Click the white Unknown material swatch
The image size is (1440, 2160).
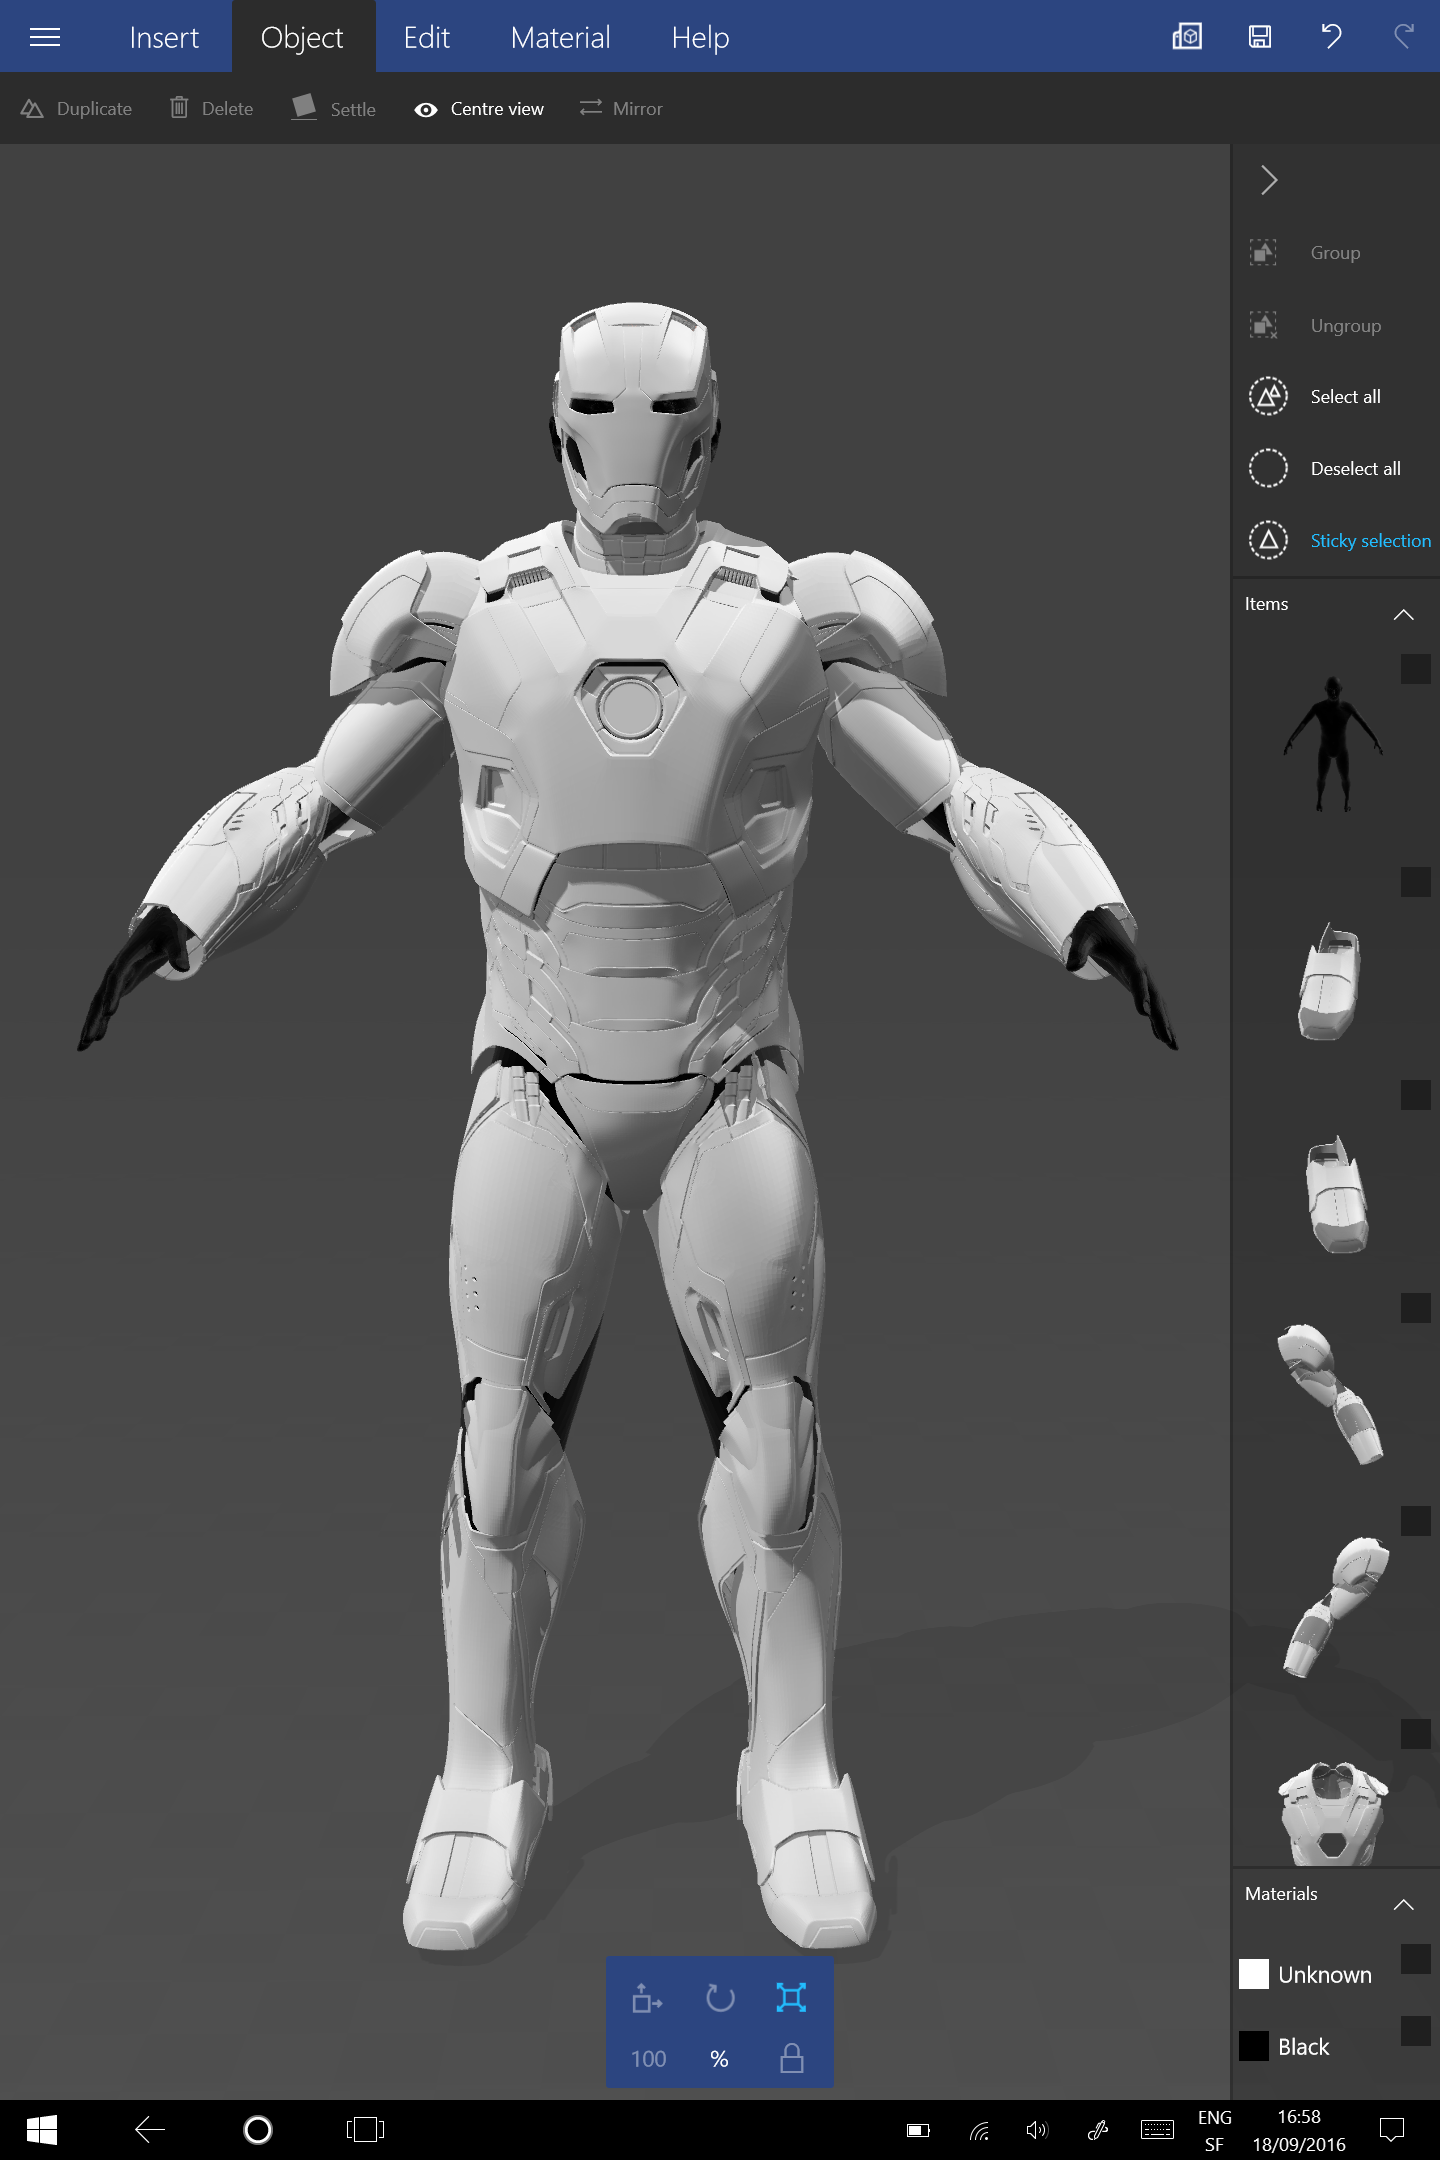coord(1254,1974)
